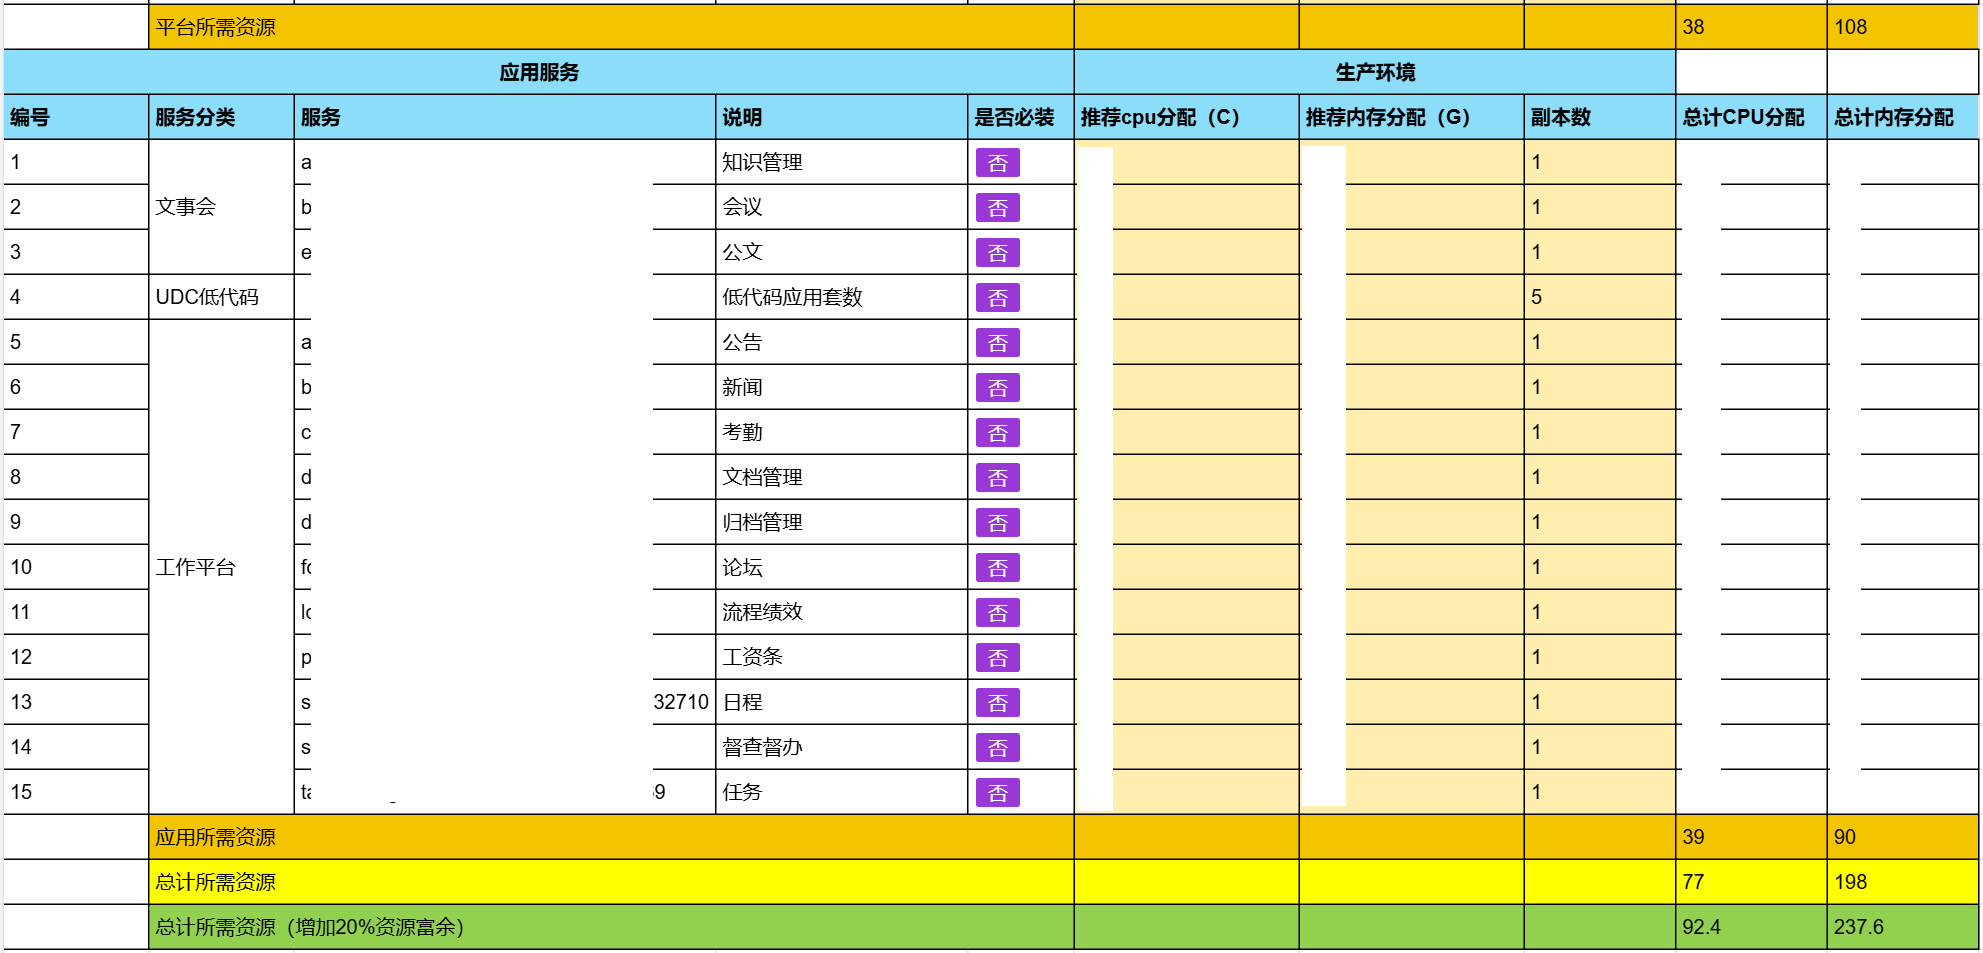This screenshot has height=953, width=1983.
Task: Click the 服务分类 column header
Action: [x=221, y=117]
